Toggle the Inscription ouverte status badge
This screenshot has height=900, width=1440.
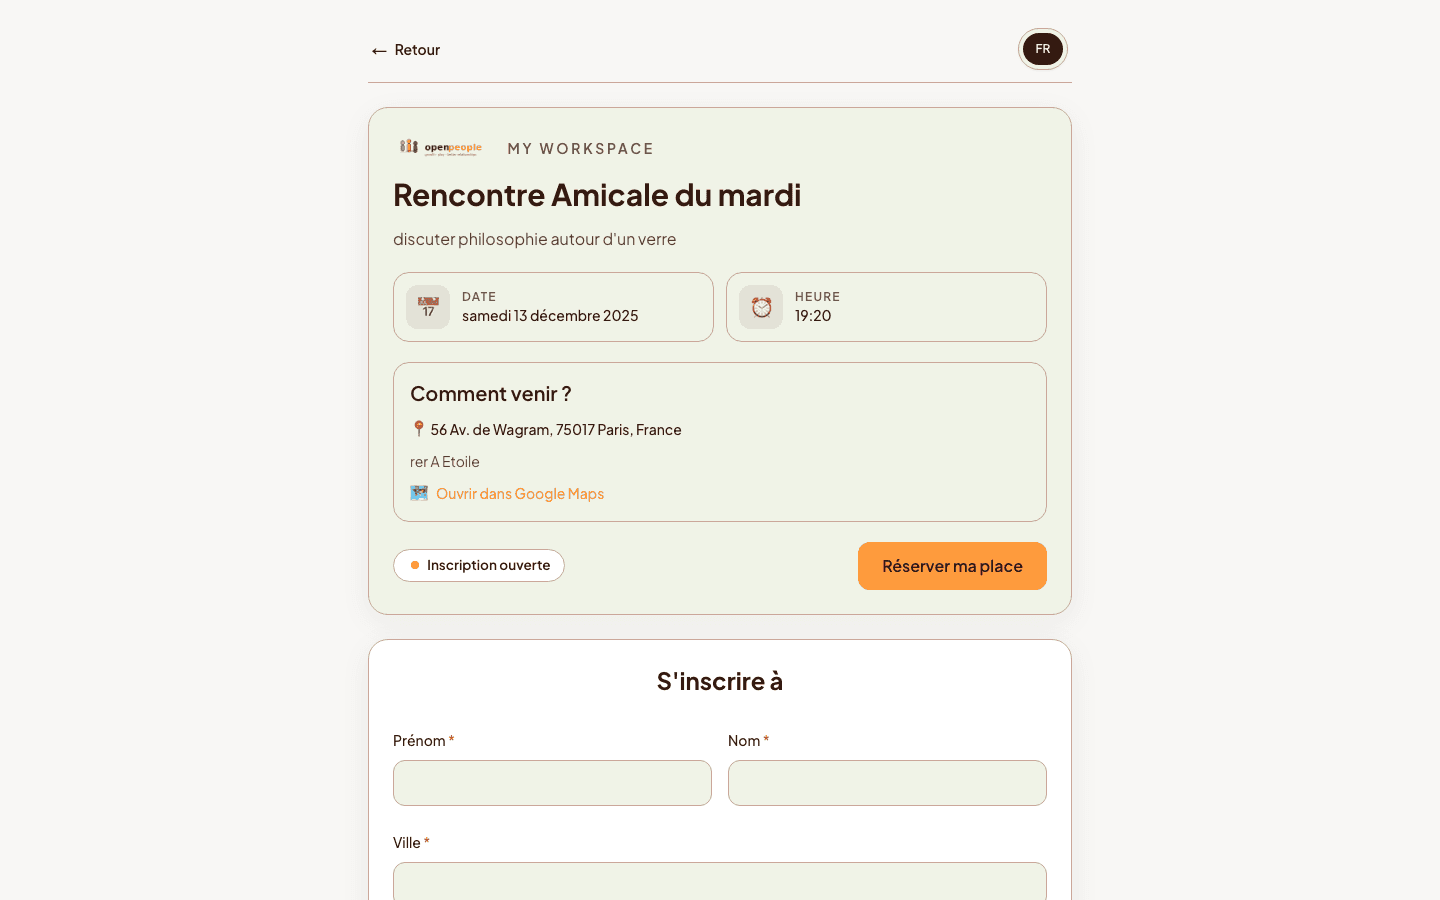(x=479, y=565)
